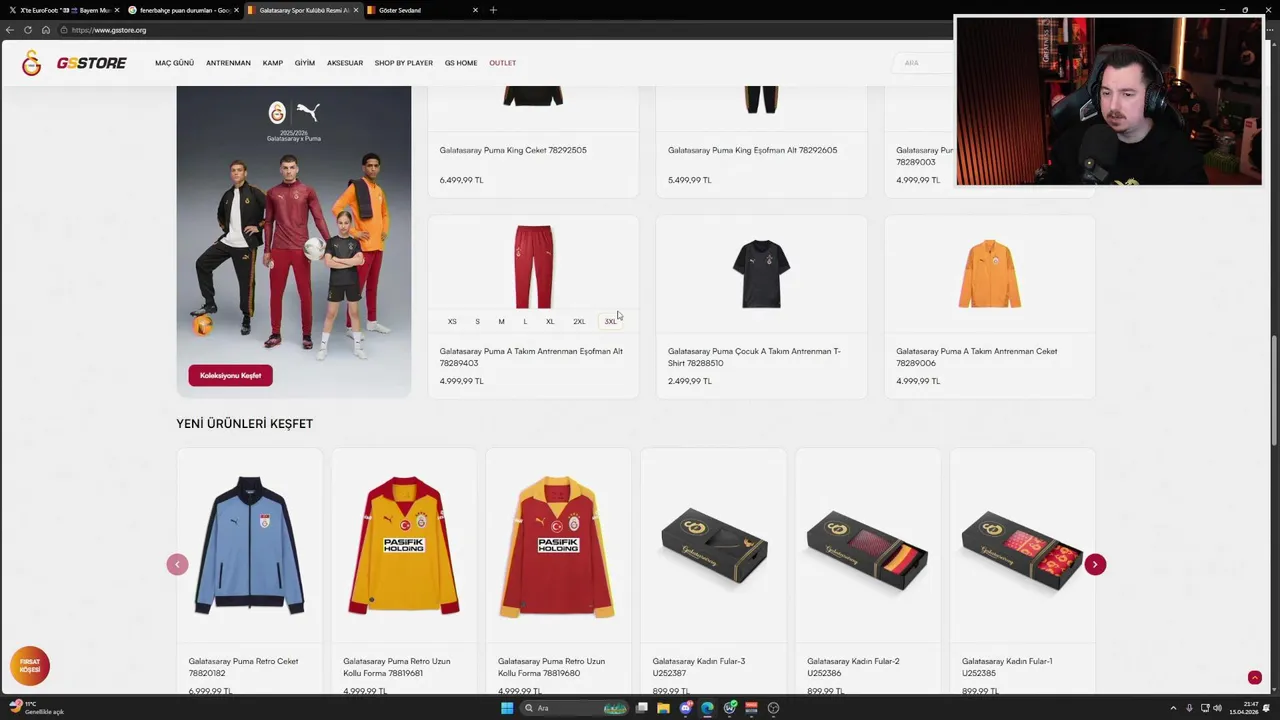Open Galatasaray Puma Retro Ceket 78820182 title
The width and height of the screenshot is (1280, 720).
(243, 667)
